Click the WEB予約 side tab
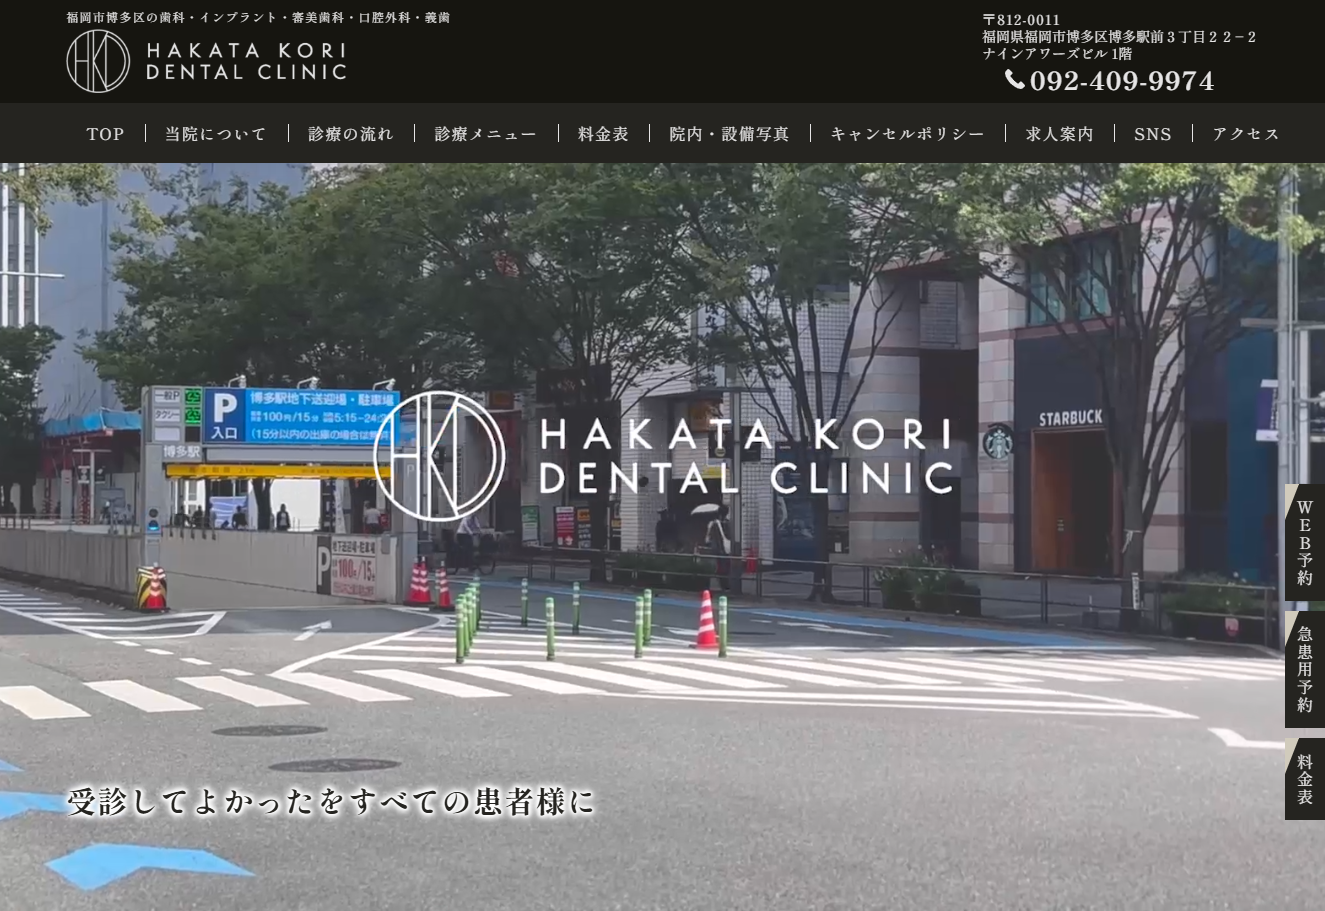 click(x=1305, y=543)
